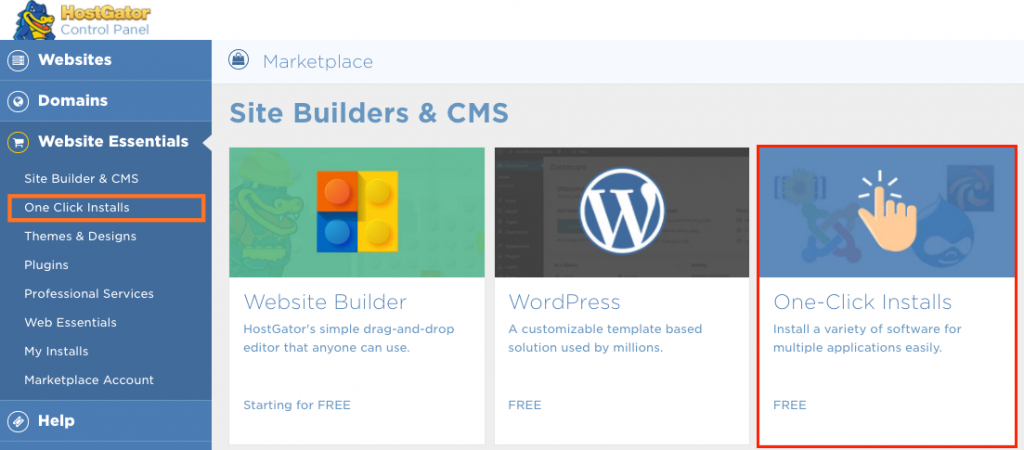Click the One-Click Installs hand thumbnail
This screenshot has height=450, width=1024.
pos(887,212)
